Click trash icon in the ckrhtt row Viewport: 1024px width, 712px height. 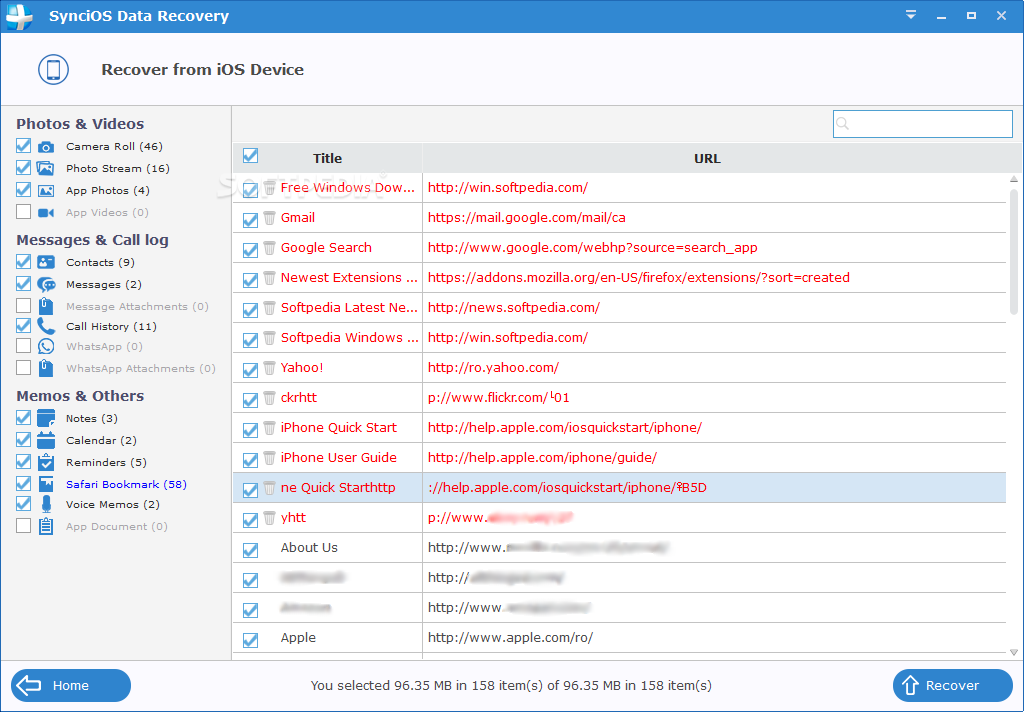(269, 398)
